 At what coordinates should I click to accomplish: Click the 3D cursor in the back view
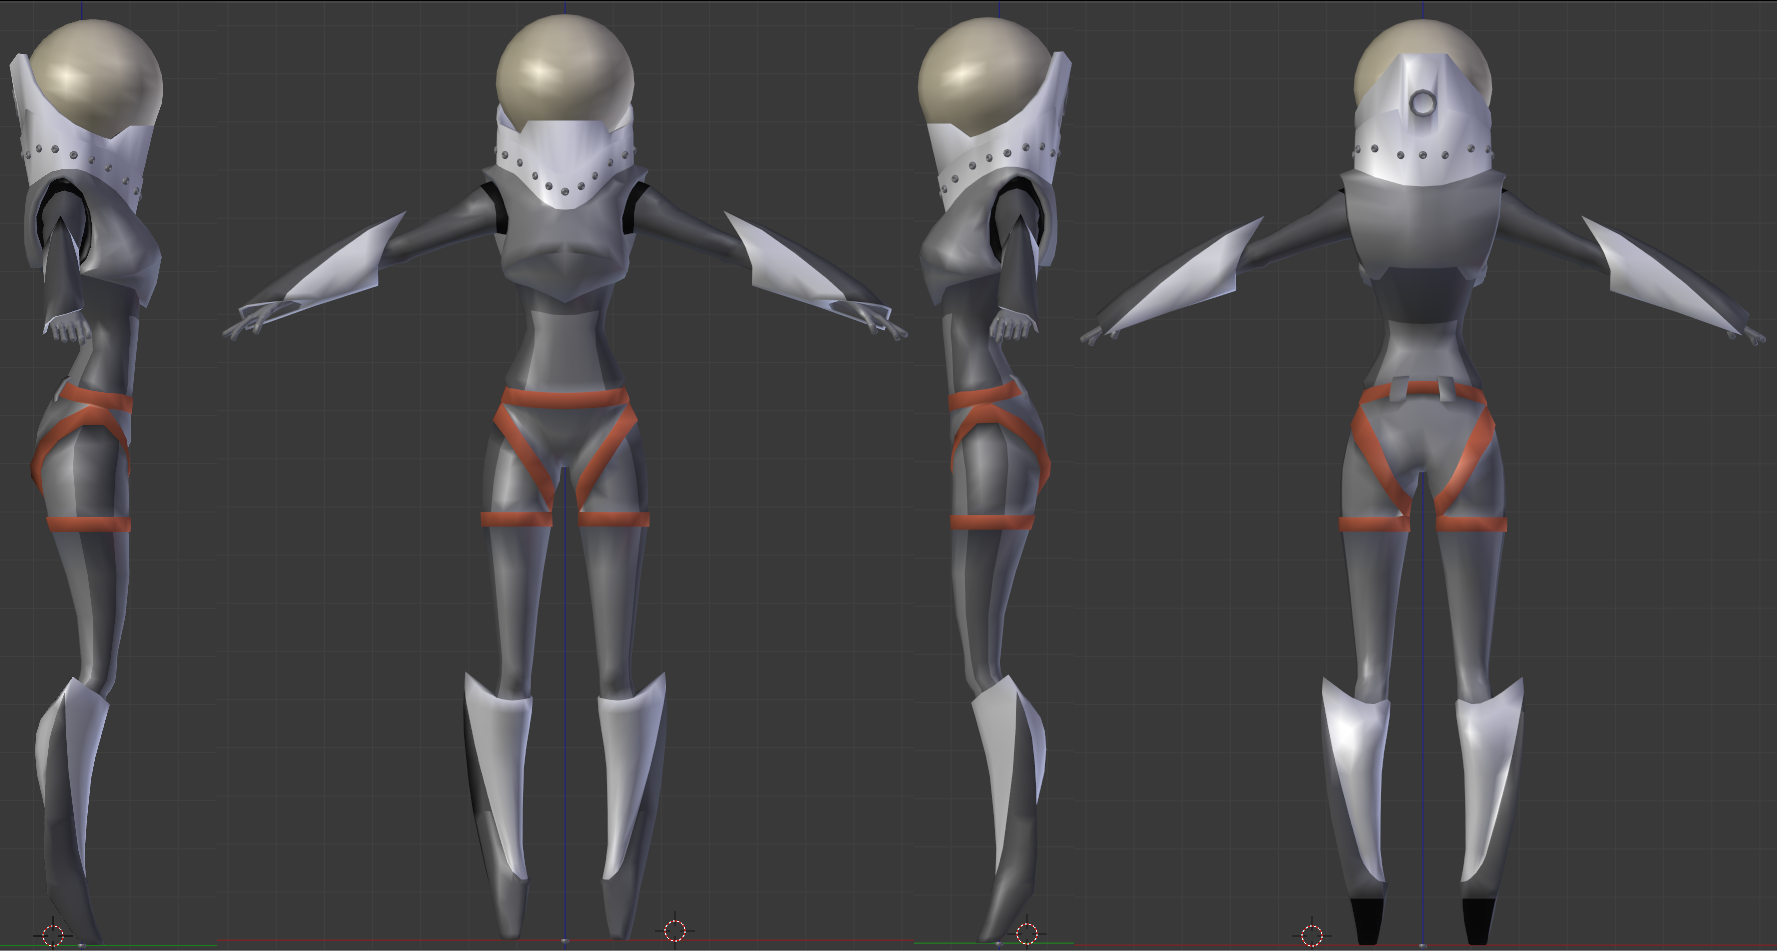[1311, 935]
